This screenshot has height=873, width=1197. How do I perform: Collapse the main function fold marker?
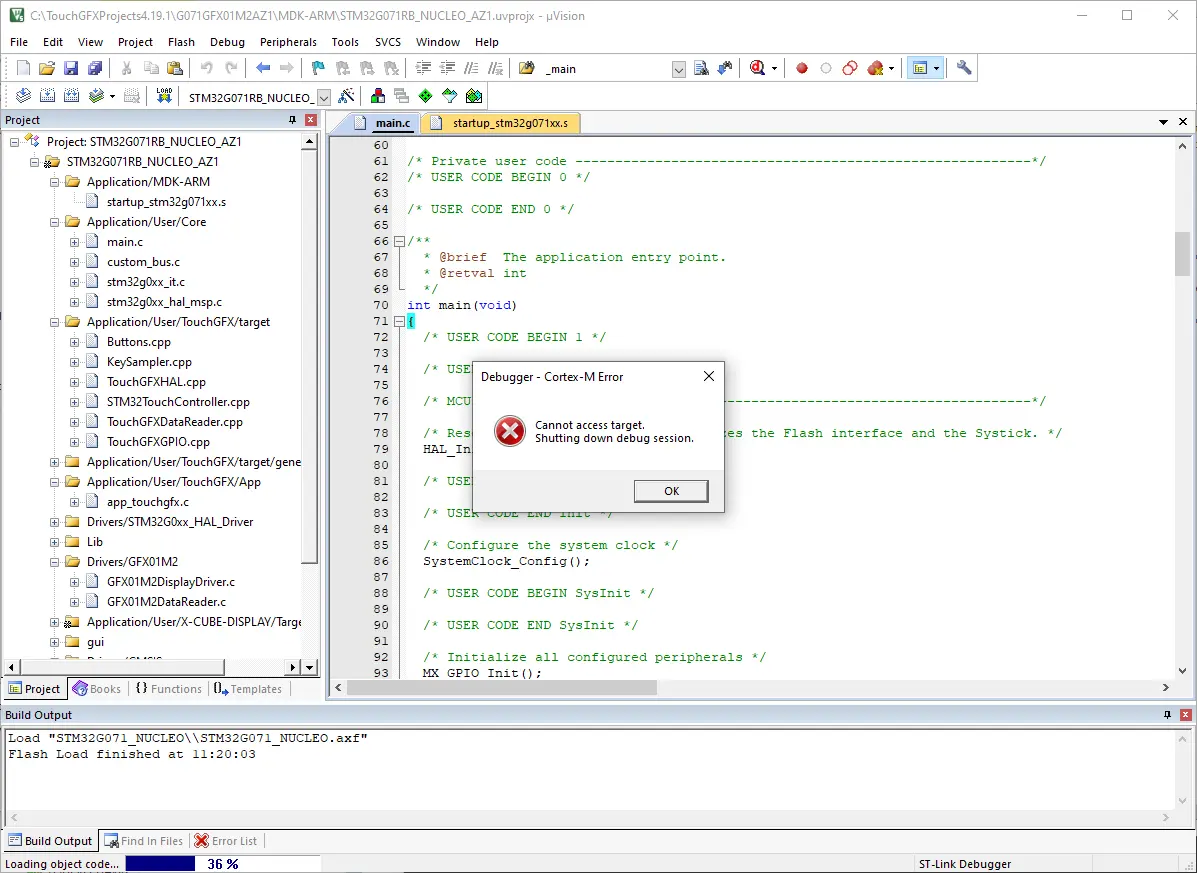tap(398, 321)
